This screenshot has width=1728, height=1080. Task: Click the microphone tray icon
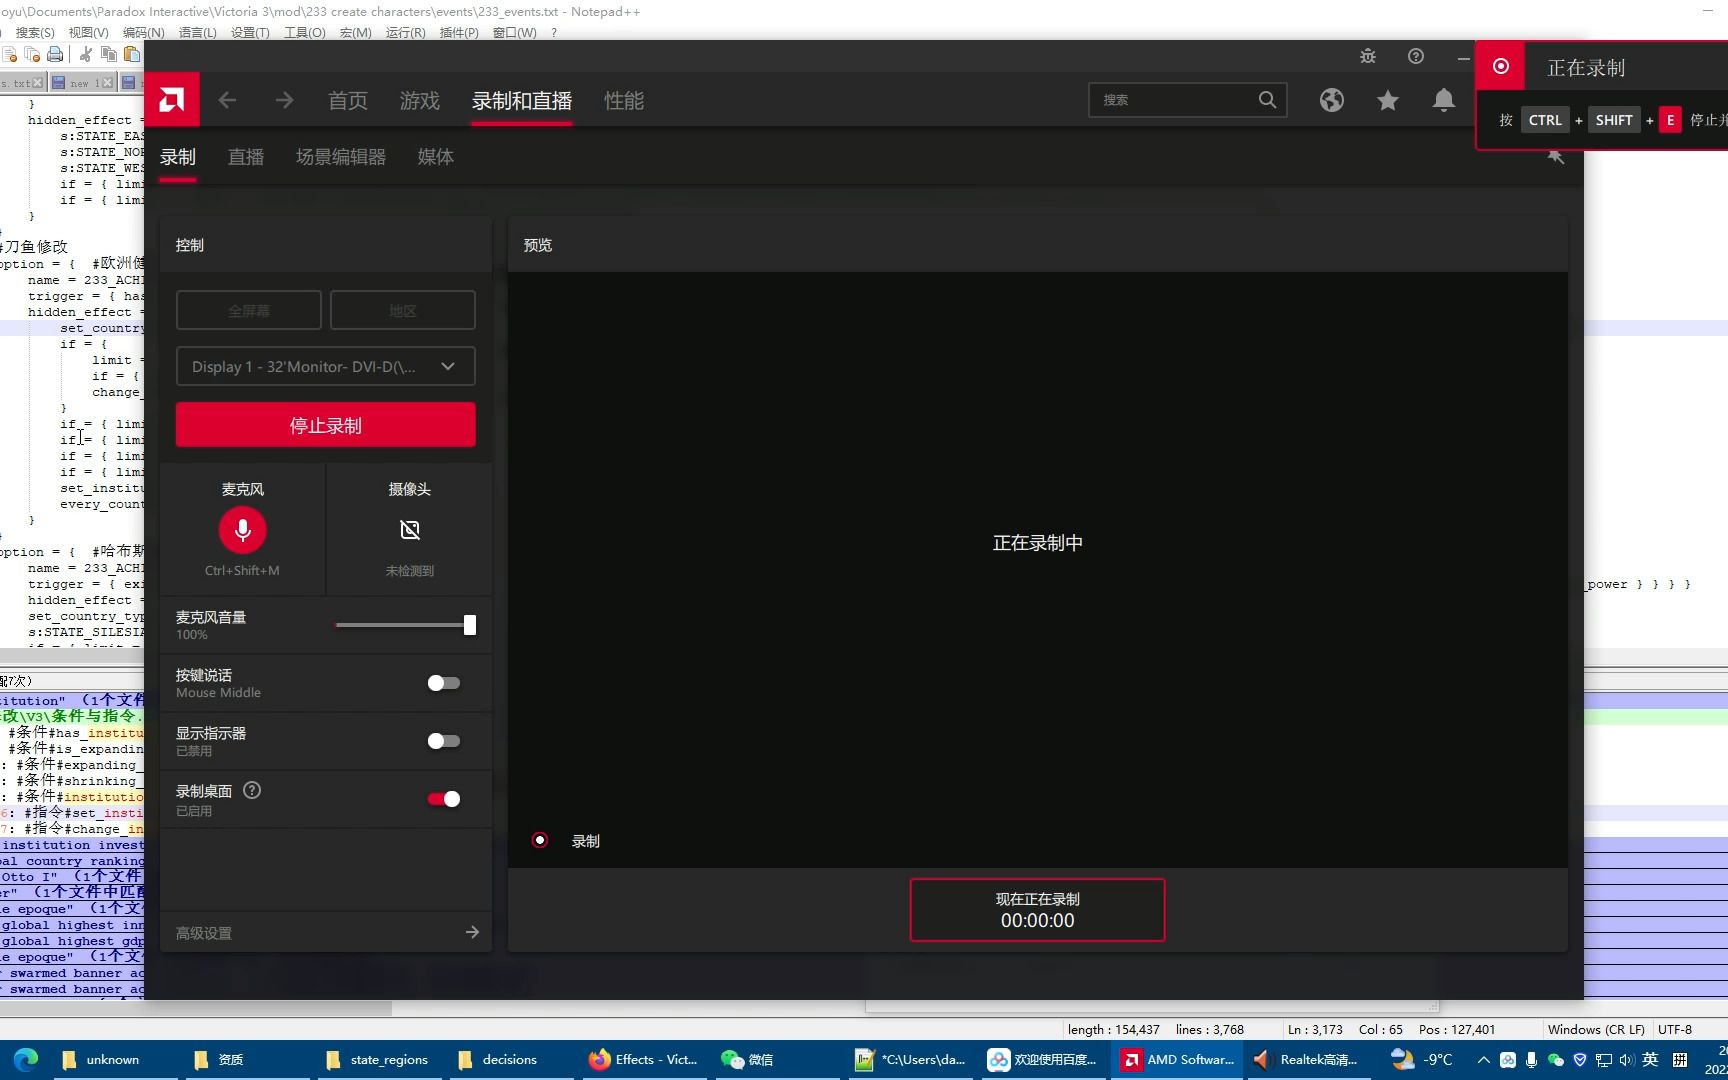tap(1531, 1059)
